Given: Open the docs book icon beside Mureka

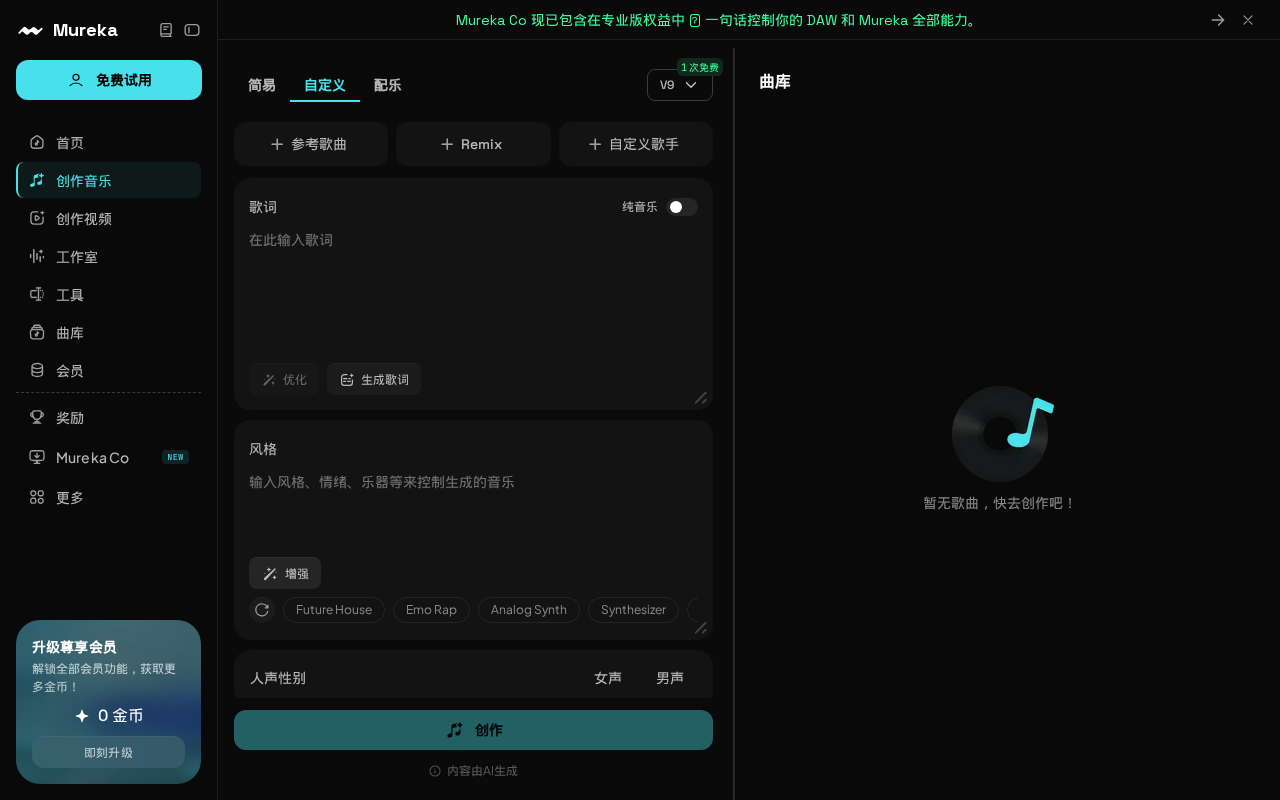Looking at the screenshot, I should 166,30.
